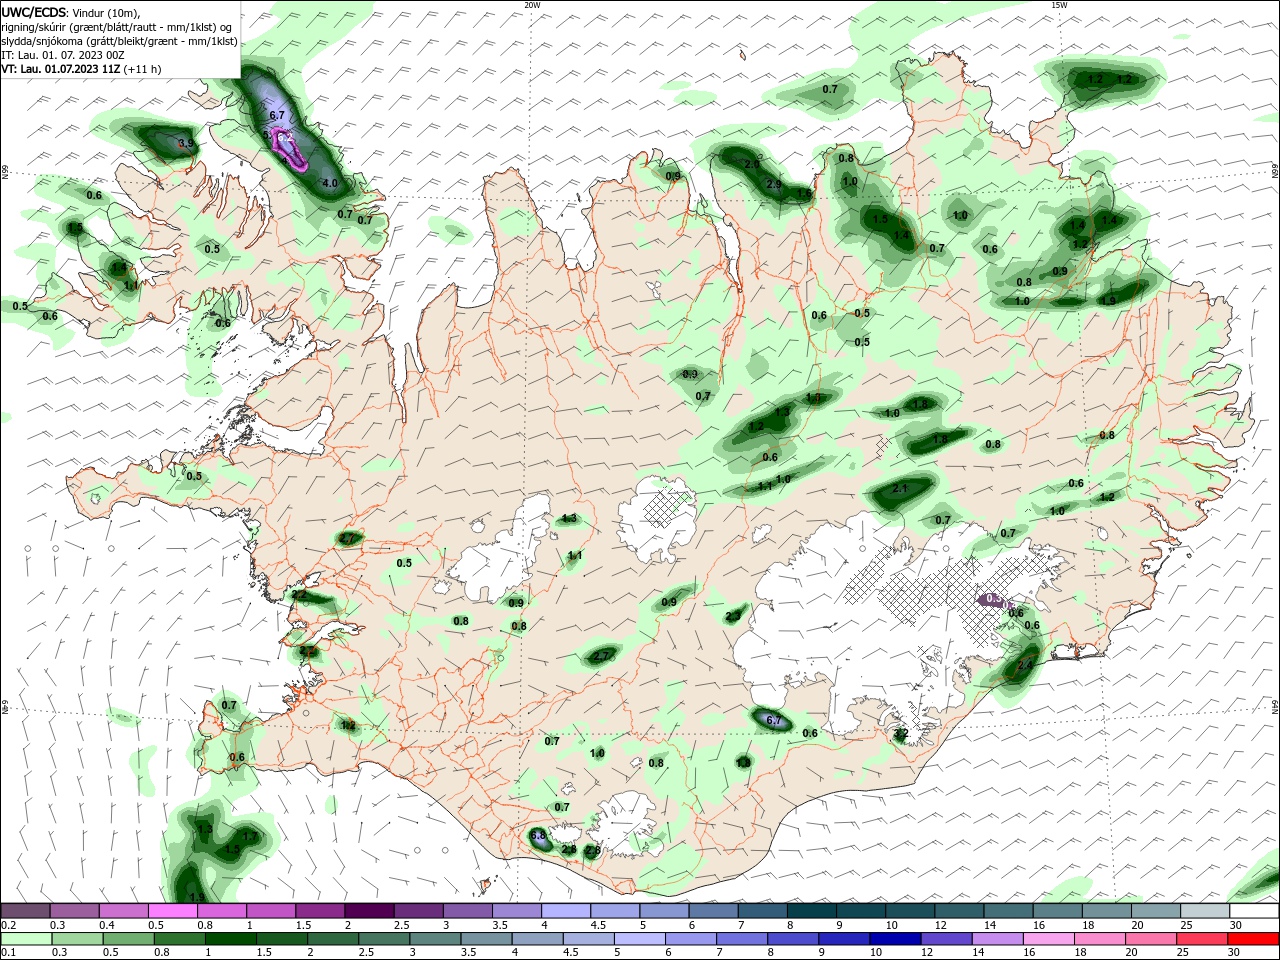1280x960 pixels.
Task: Pick the grey snow swatch labeled 20
Action: click(1155, 910)
